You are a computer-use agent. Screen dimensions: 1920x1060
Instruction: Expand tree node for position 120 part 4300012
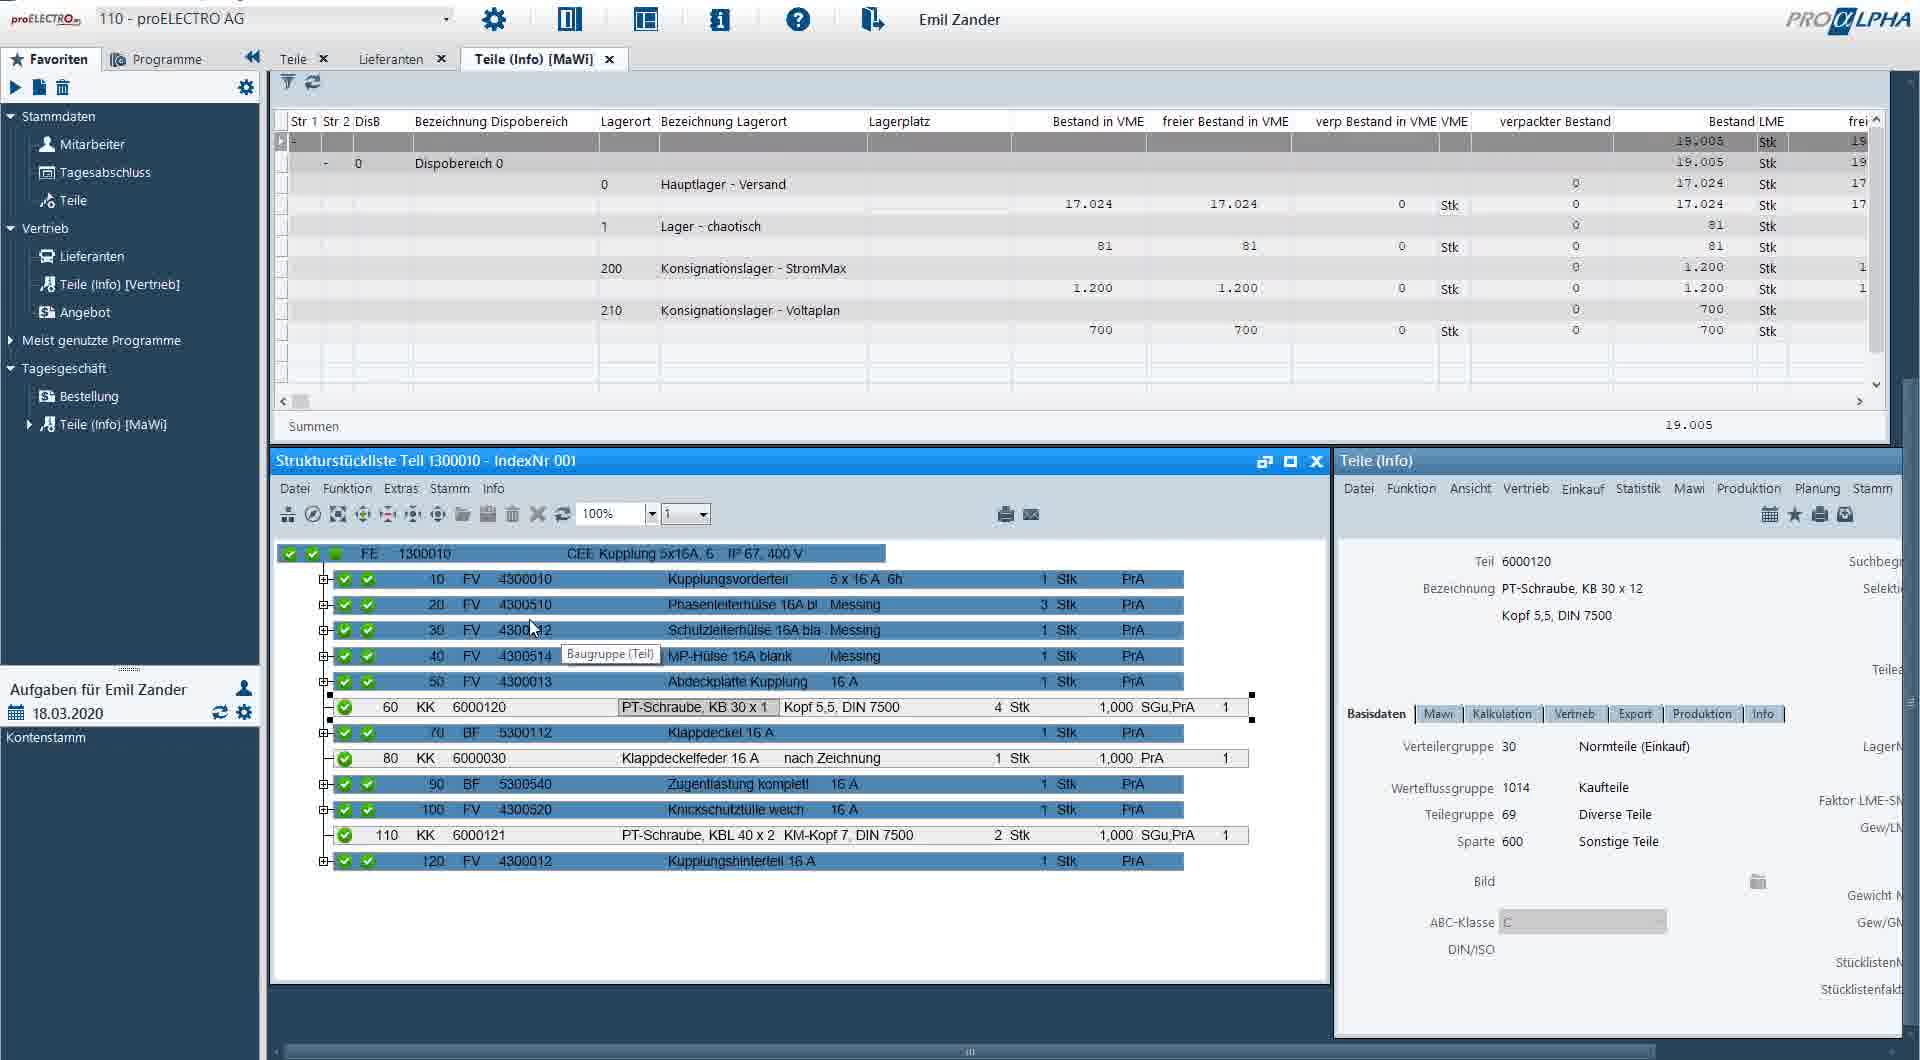click(x=323, y=861)
